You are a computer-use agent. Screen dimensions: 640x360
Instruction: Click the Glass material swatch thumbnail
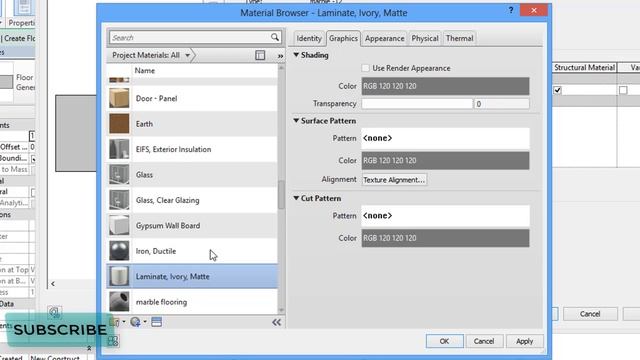tap(119, 175)
